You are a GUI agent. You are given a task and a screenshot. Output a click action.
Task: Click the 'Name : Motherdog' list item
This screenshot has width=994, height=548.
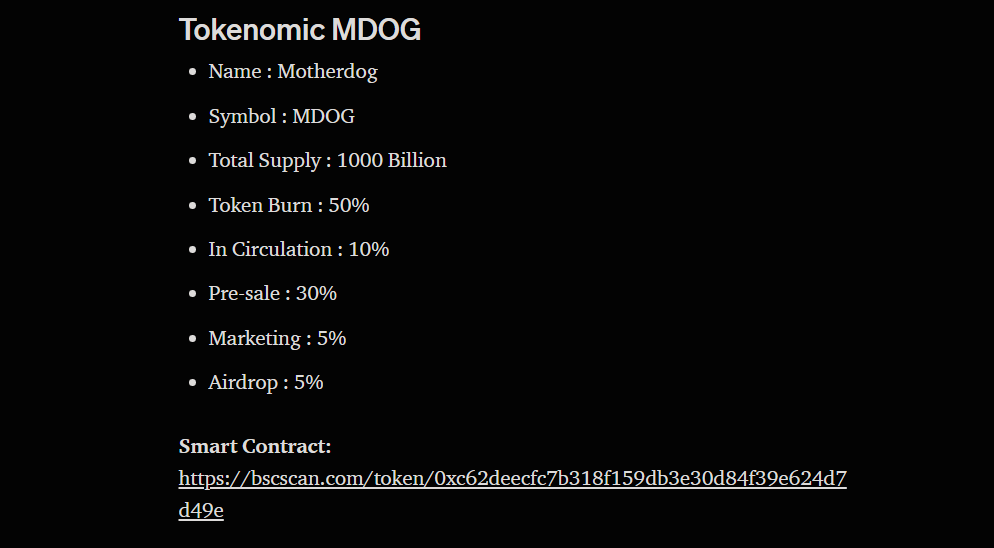[293, 71]
